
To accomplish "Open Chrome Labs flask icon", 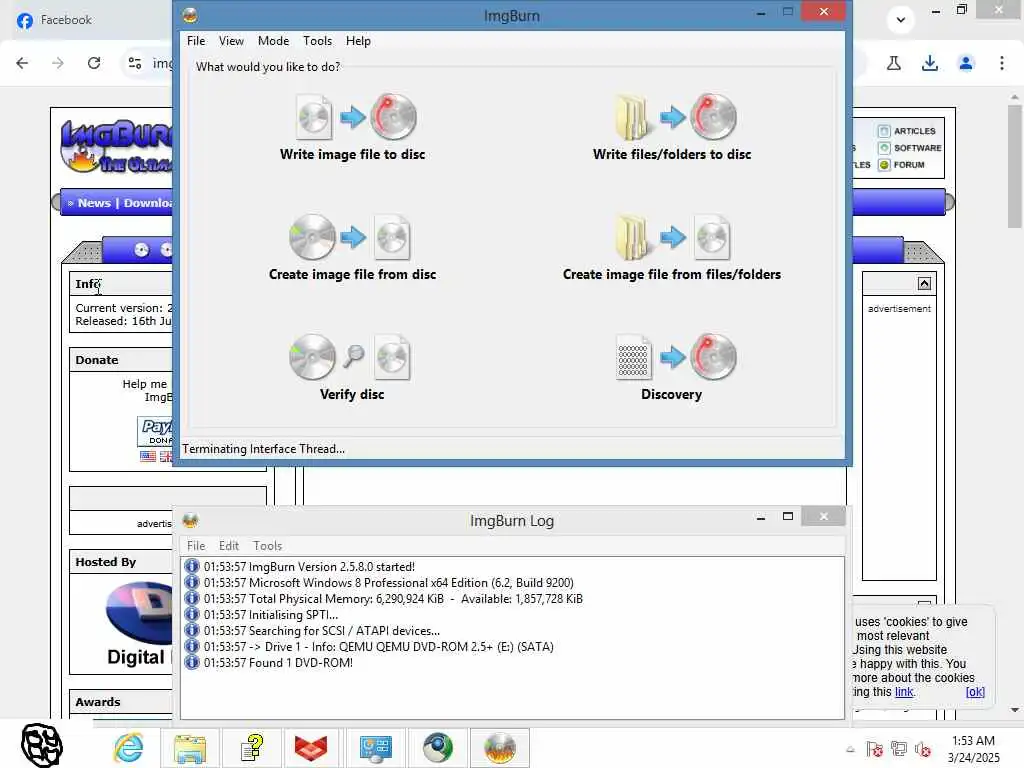I will [x=893, y=63].
